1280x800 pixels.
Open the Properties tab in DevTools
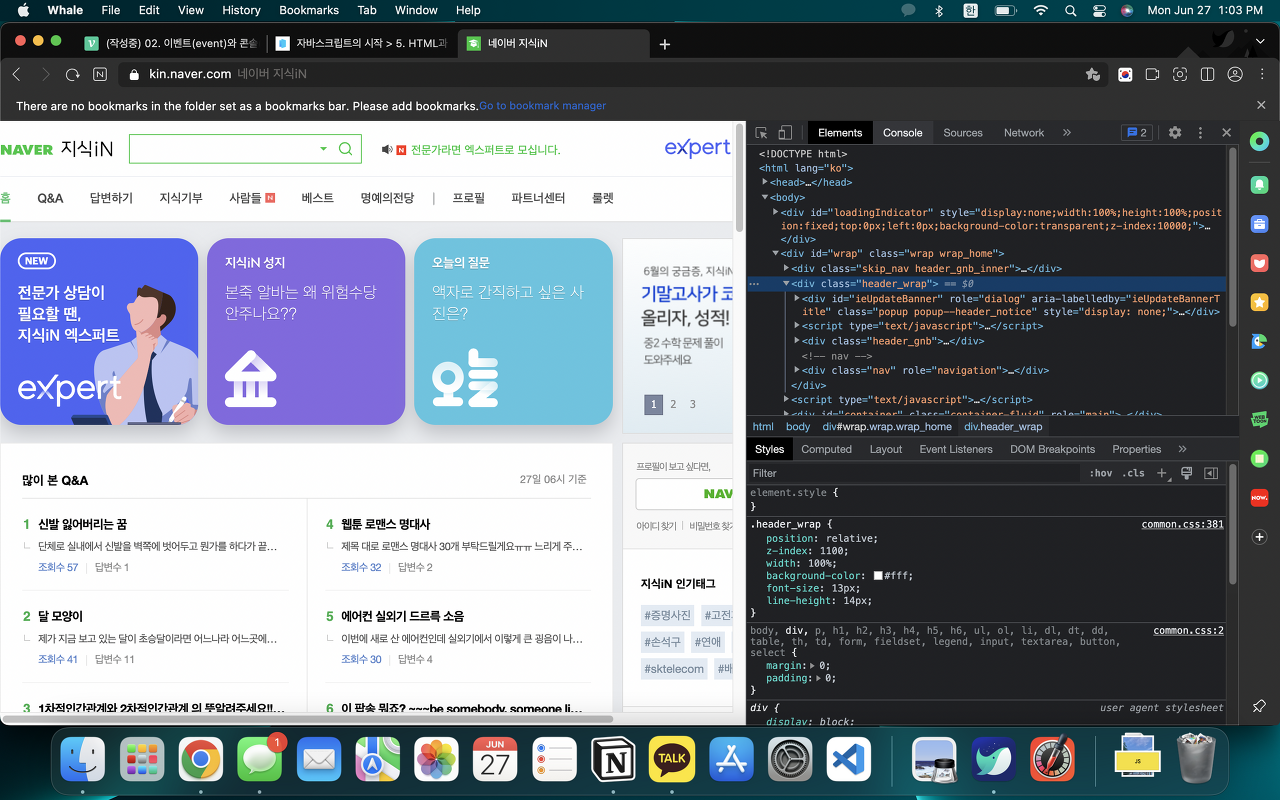[x=1137, y=449]
